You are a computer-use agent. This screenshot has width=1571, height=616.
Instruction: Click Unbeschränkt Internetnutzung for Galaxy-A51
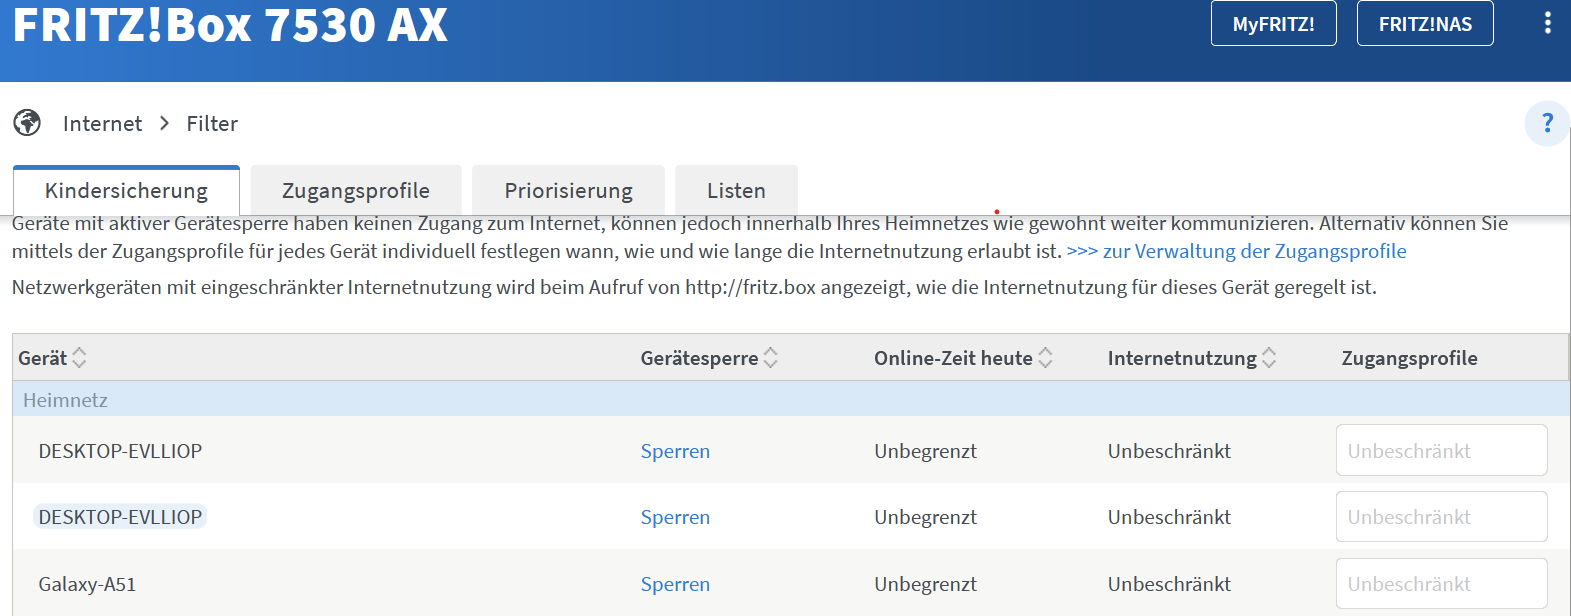tap(1169, 584)
